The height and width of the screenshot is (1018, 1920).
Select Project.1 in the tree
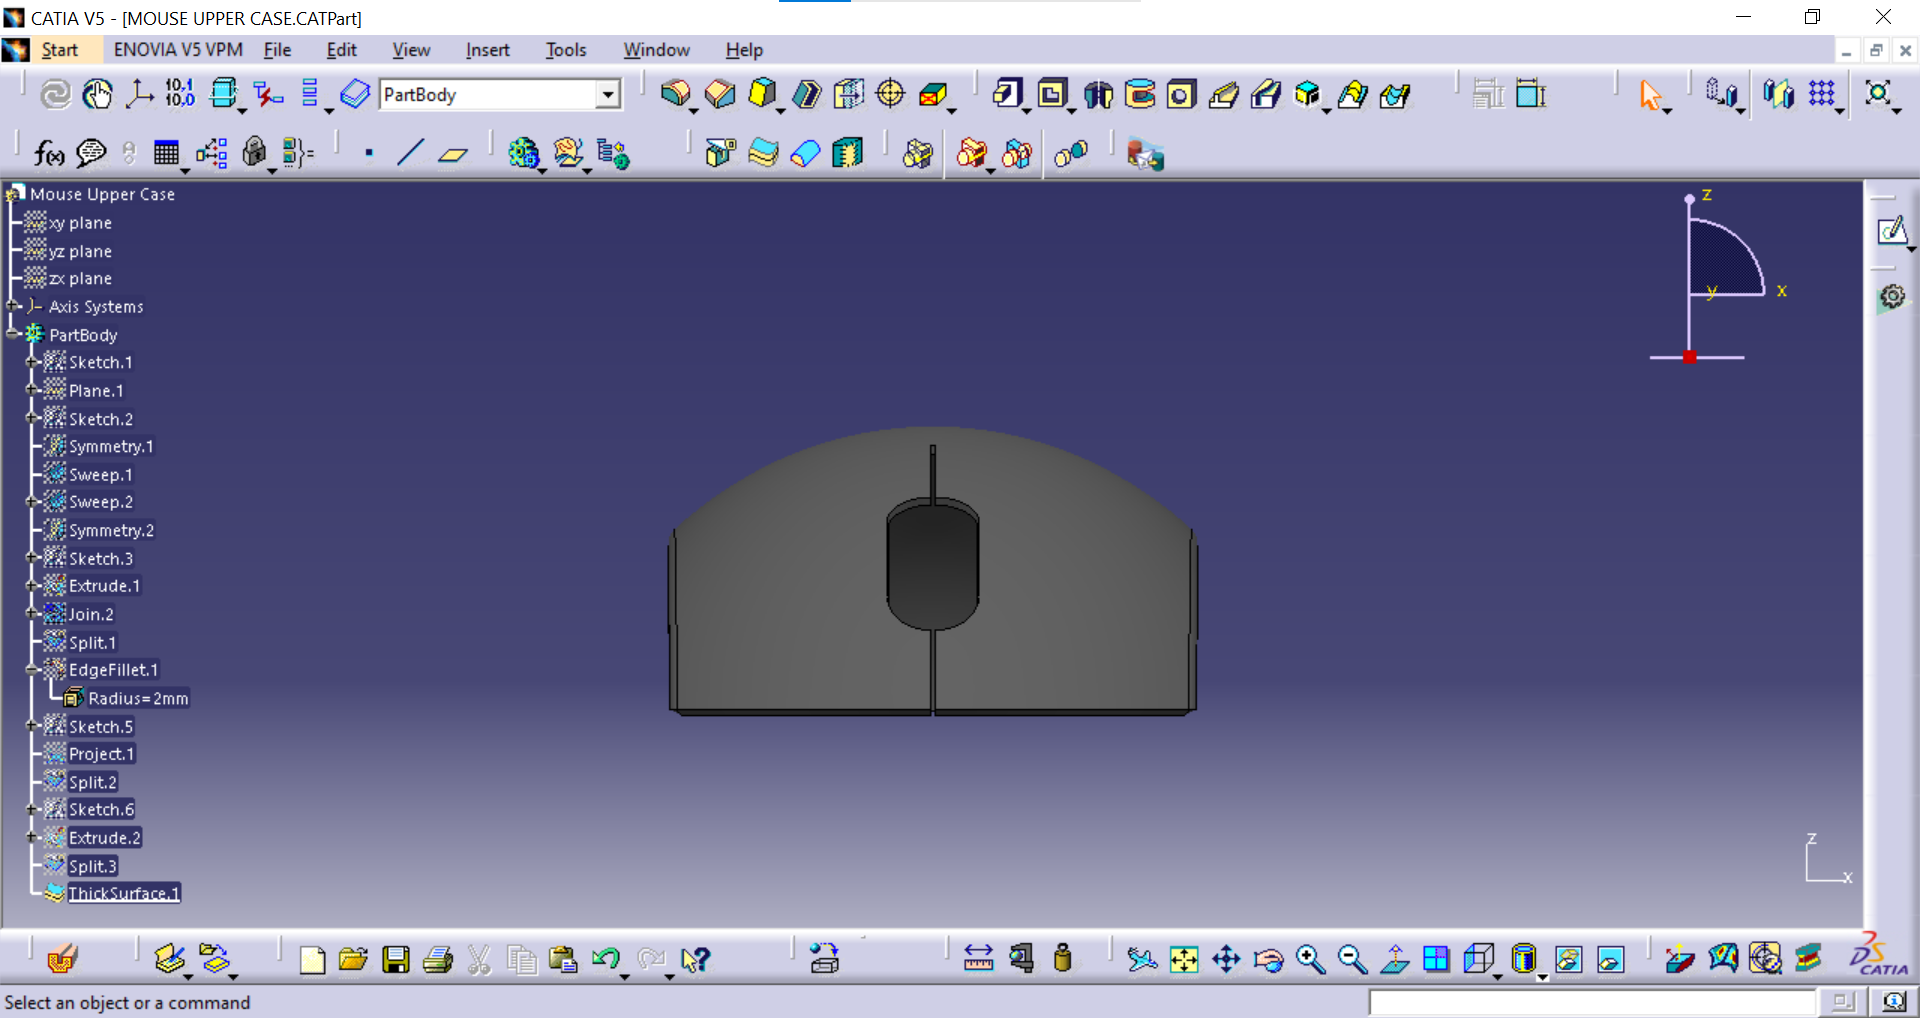pyautogui.click(x=101, y=754)
